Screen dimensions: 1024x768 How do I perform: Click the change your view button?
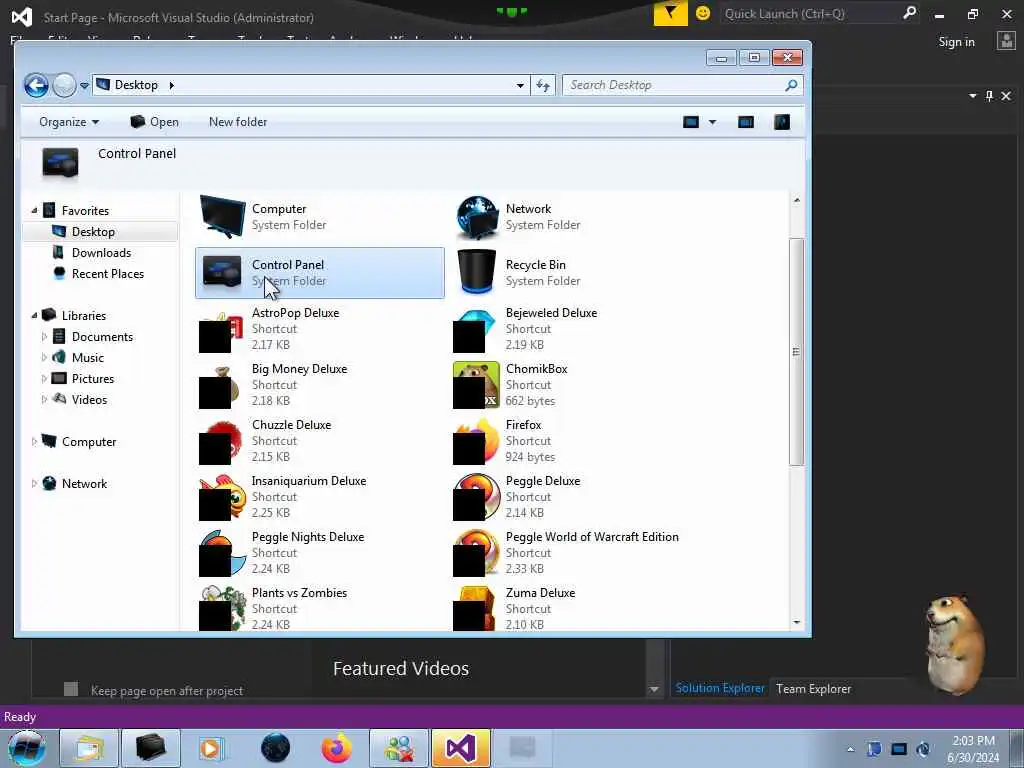tap(691, 122)
